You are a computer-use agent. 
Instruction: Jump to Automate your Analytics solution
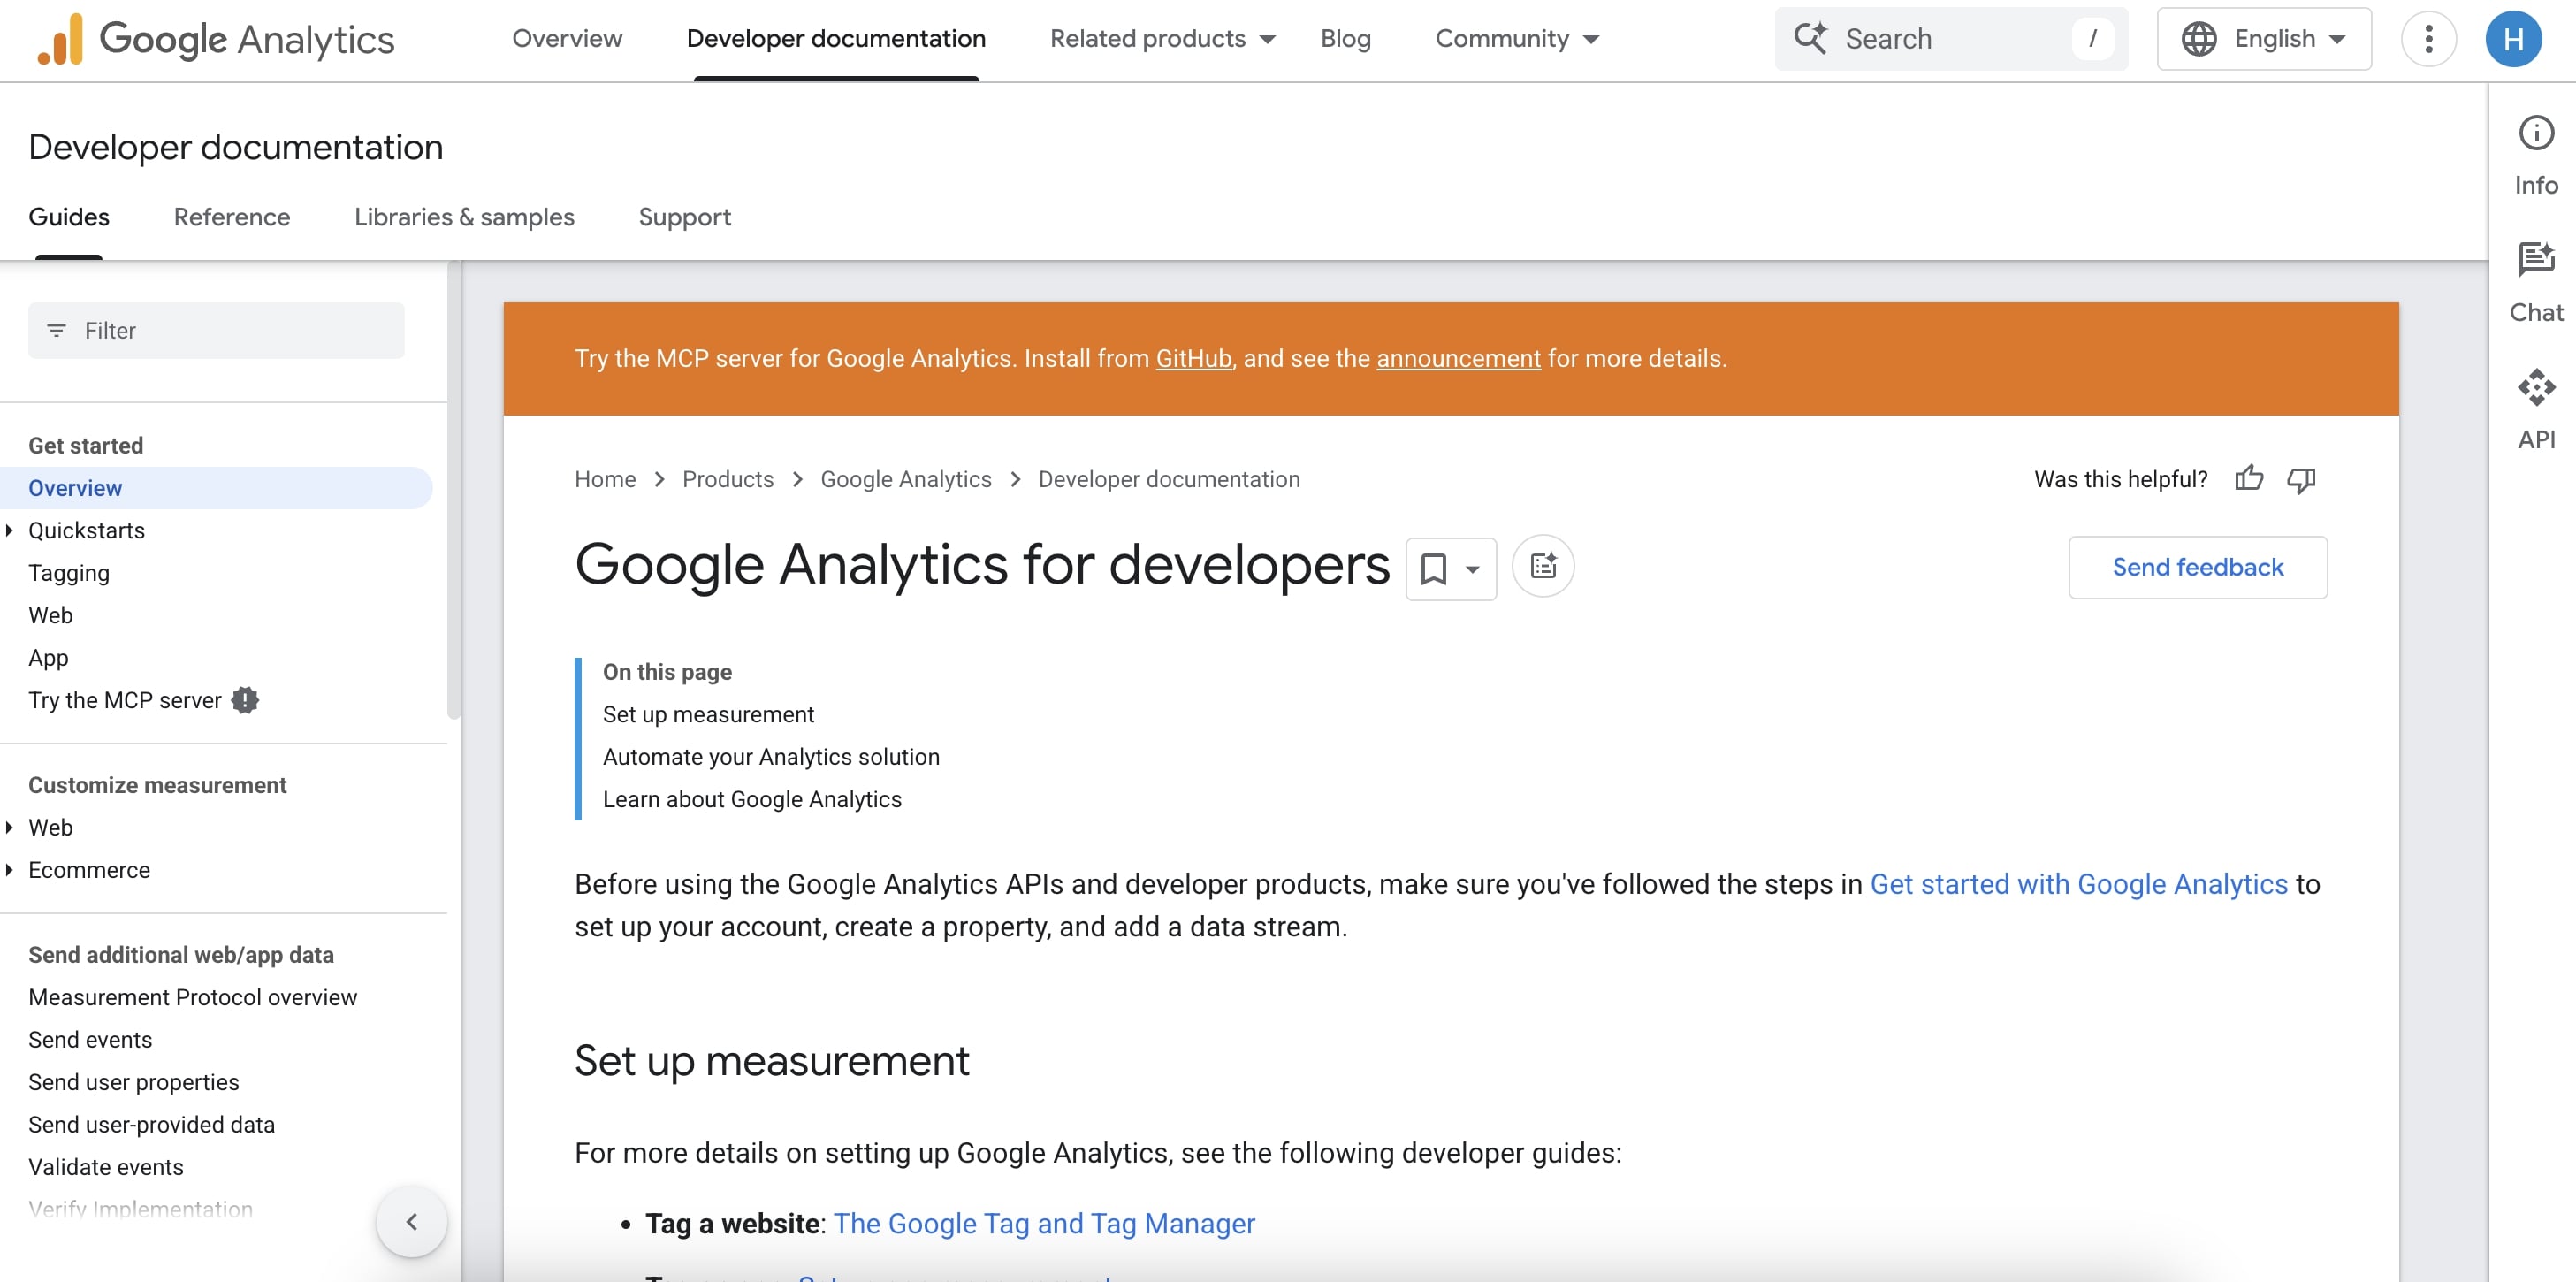coord(771,757)
